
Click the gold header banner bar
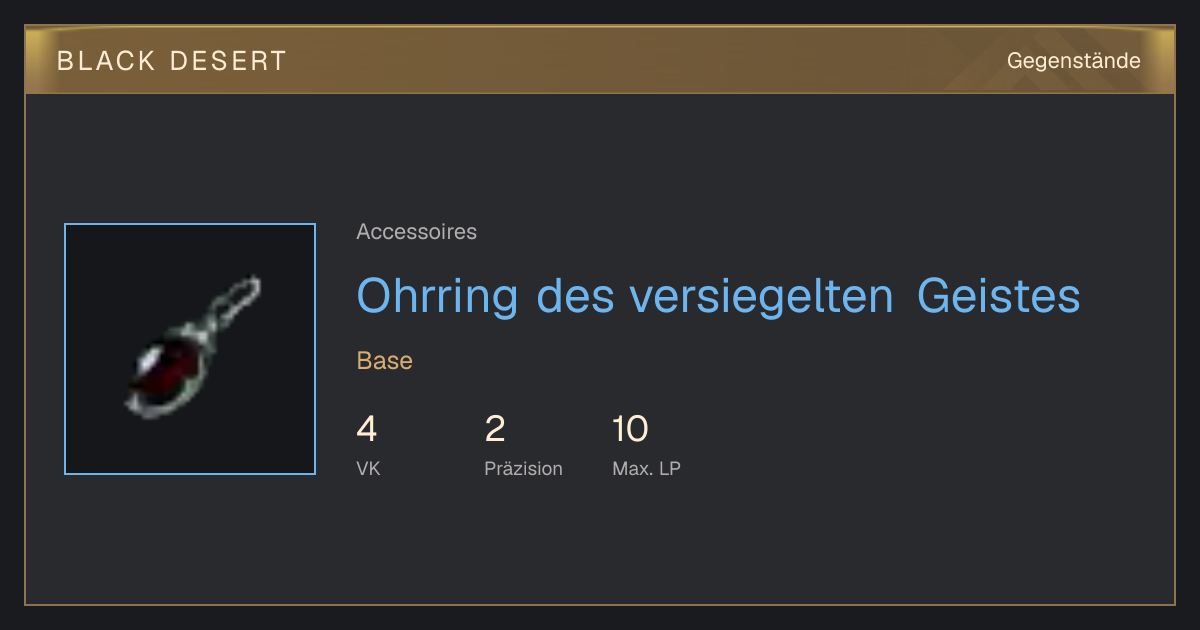pos(600,60)
